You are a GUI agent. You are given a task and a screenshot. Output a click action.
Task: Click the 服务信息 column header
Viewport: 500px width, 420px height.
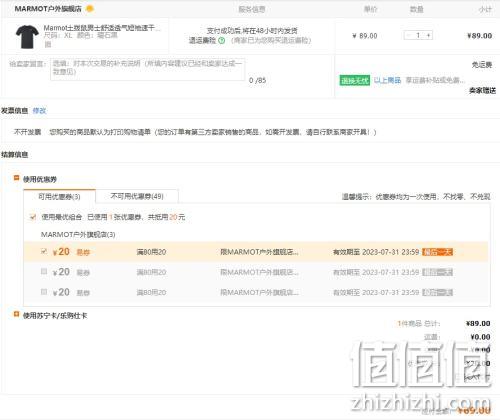[x=252, y=9]
